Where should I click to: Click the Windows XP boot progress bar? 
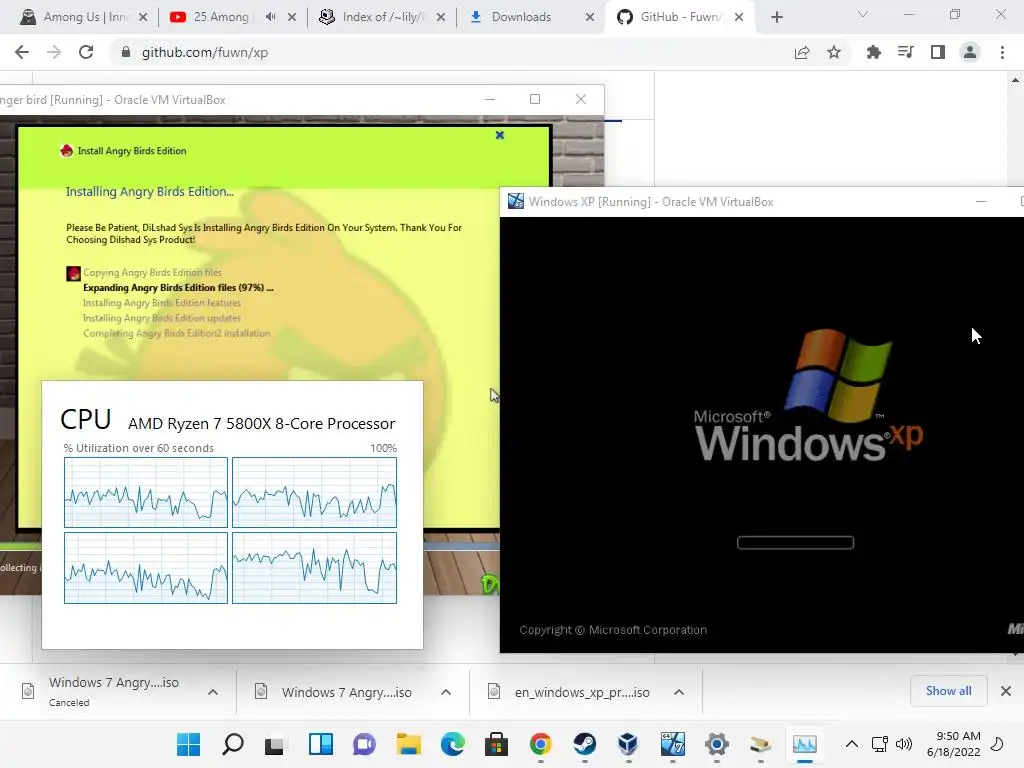[x=795, y=543]
